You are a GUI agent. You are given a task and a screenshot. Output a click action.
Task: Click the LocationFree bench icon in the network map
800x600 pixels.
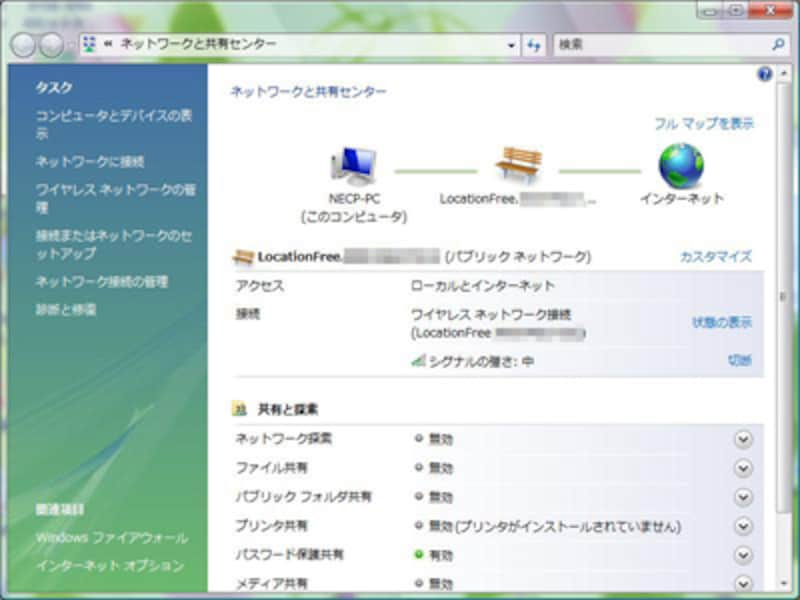tap(518, 165)
